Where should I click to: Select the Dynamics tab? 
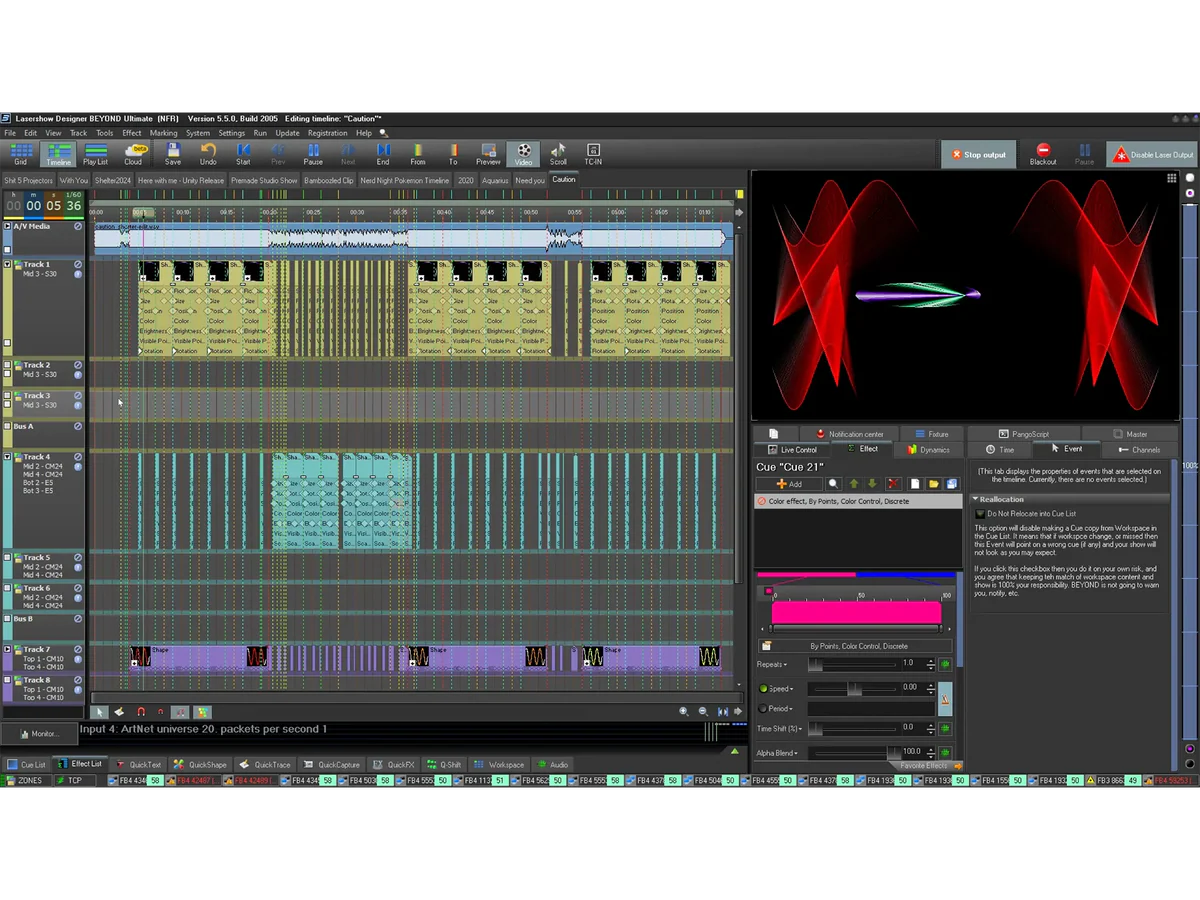(x=929, y=450)
